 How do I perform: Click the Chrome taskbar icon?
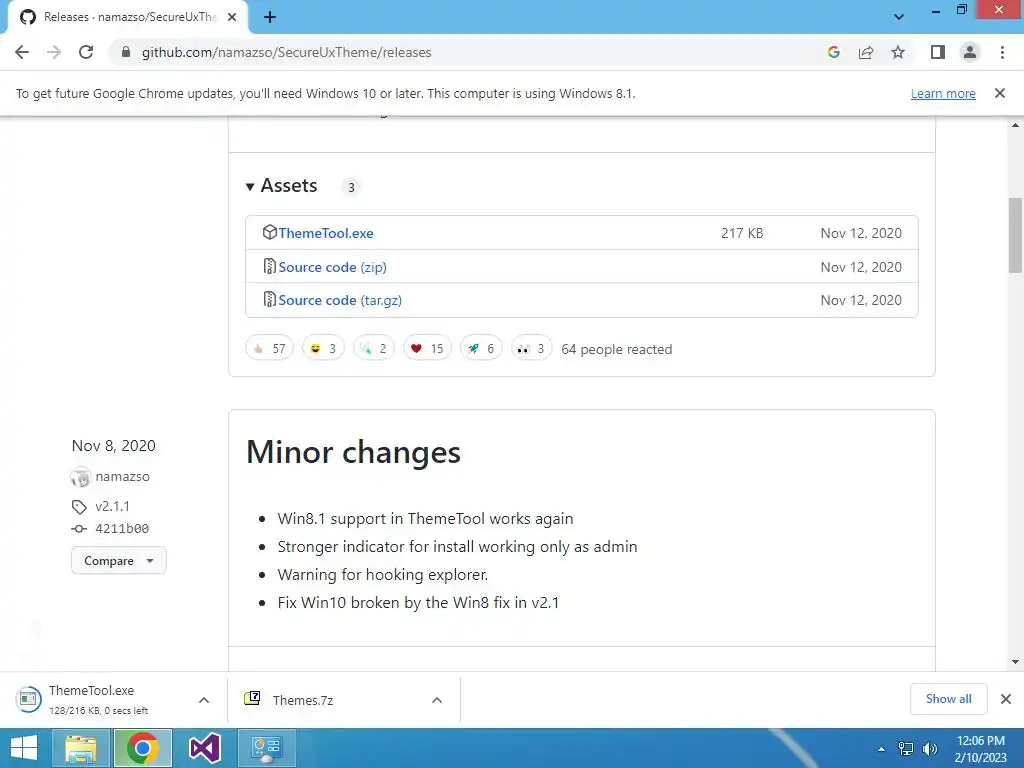coord(143,748)
